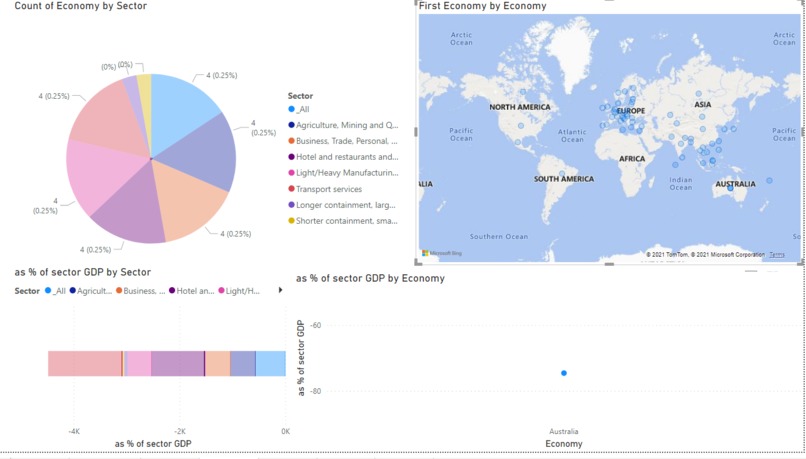Select the 'First Economy by Economy' map title
Viewport: 806px width, 459px height.
point(483,6)
